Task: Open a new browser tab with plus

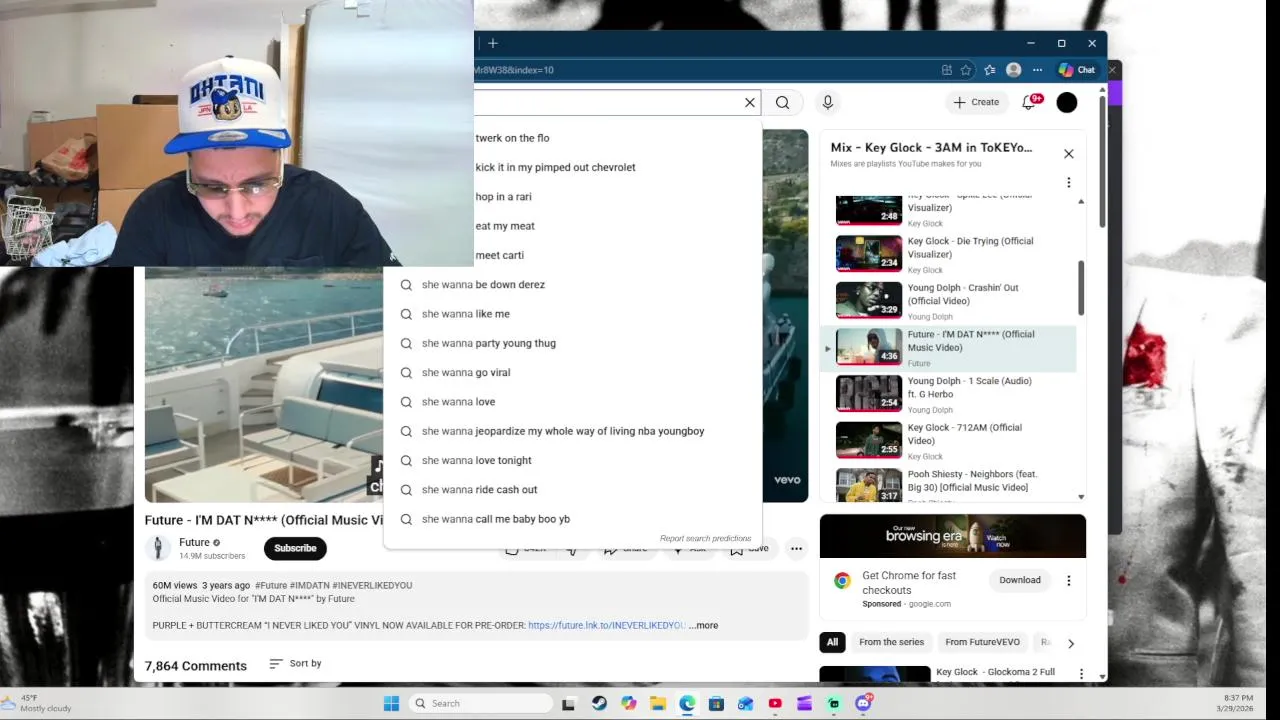Action: 493,43
